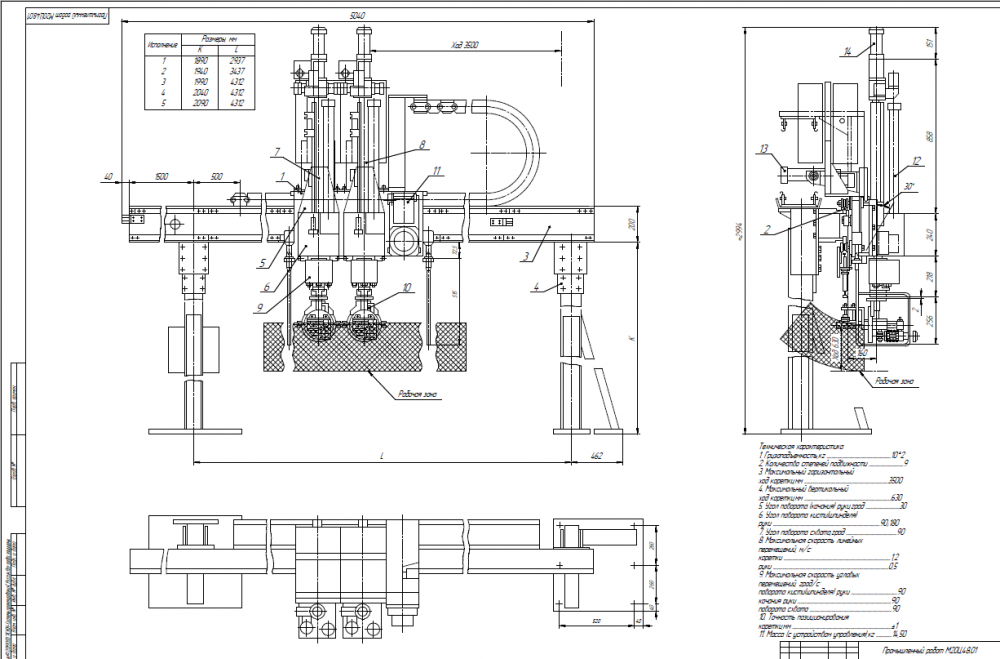This screenshot has width=1000, height=659.
Task: Select the 'Рабочая зона' label on the side view
Action: [895, 381]
